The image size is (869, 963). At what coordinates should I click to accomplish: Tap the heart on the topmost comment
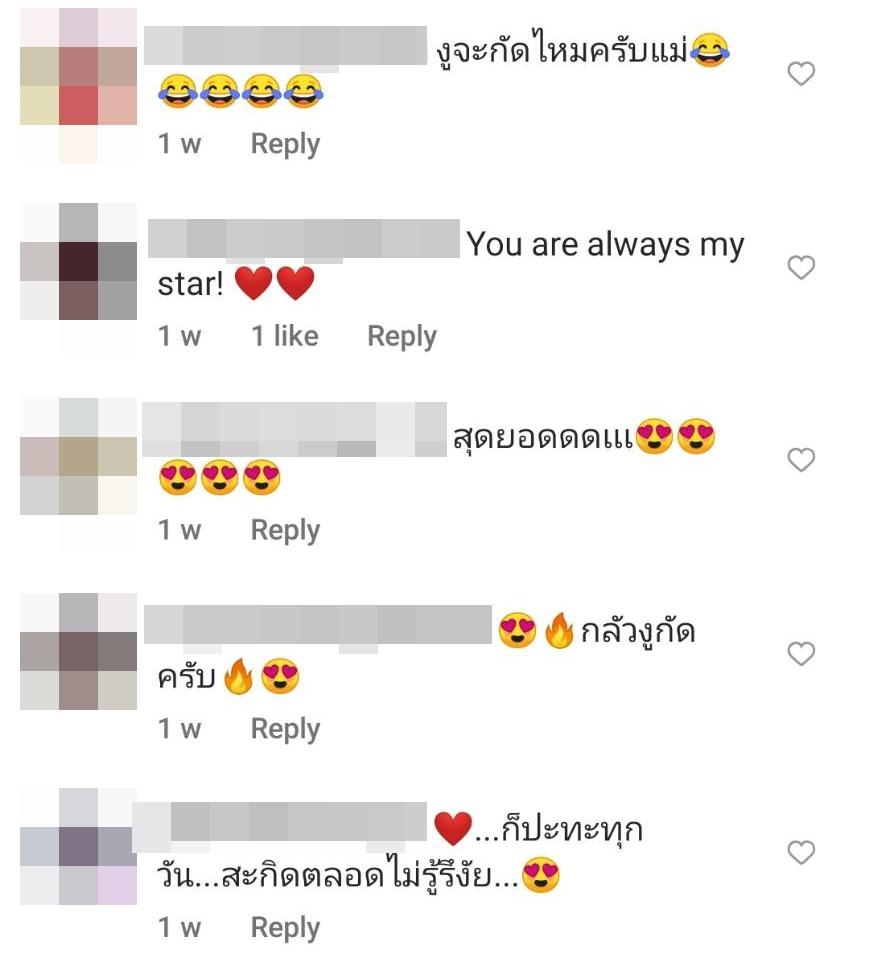801,74
